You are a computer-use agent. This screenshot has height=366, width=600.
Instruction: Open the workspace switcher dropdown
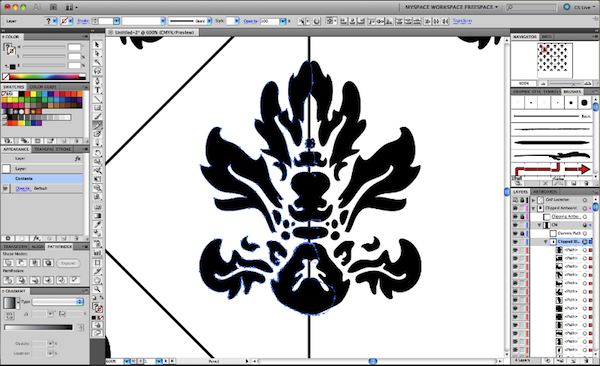click(451, 7)
